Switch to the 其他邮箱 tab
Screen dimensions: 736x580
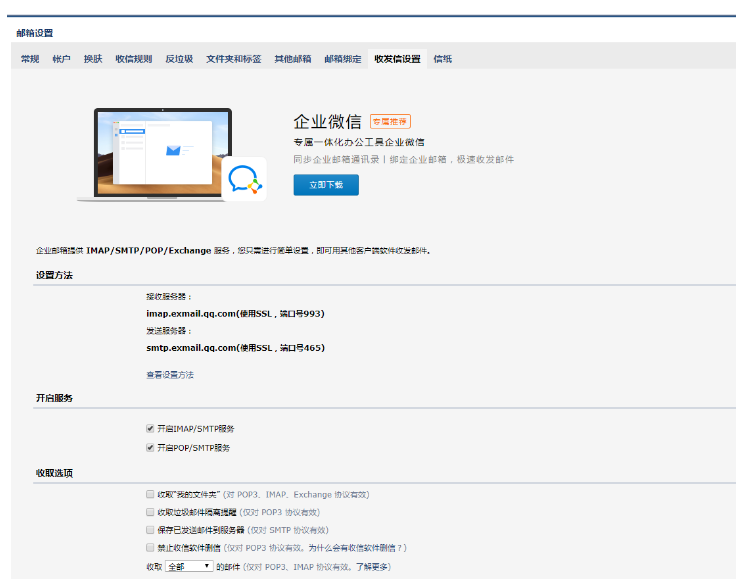(292, 59)
